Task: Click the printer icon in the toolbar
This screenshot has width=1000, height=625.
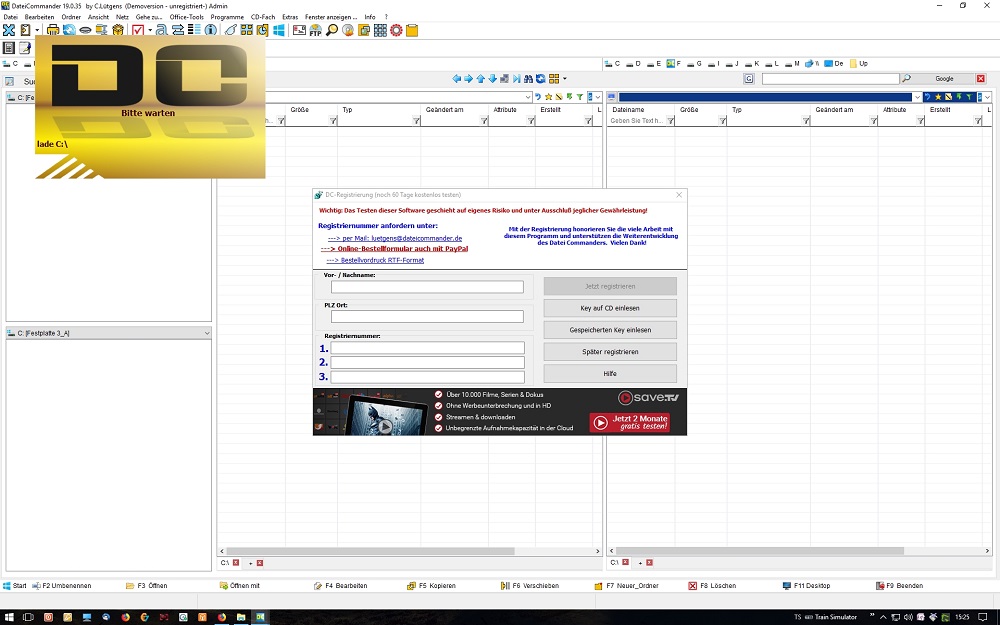Action: (x=53, y=30)
